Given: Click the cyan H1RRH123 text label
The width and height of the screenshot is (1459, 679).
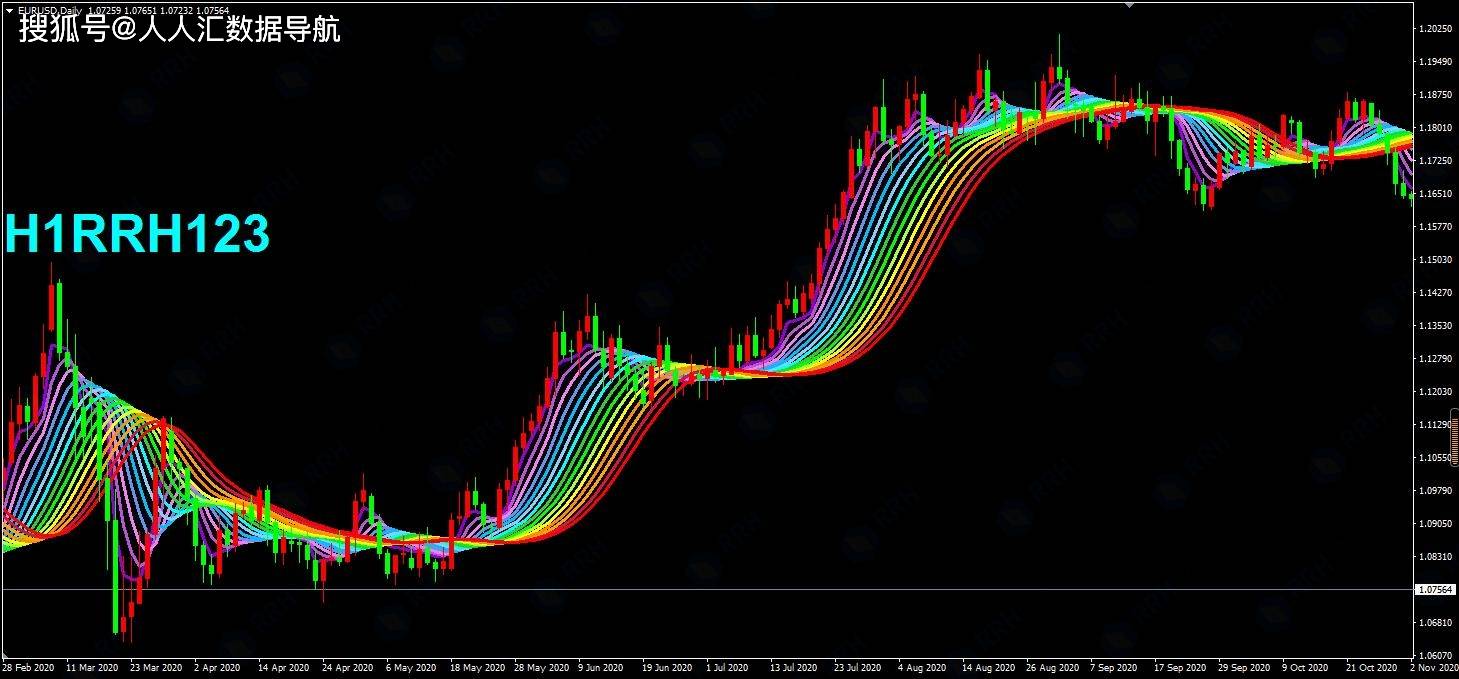Looking at the screenshot, I should 137,235.
